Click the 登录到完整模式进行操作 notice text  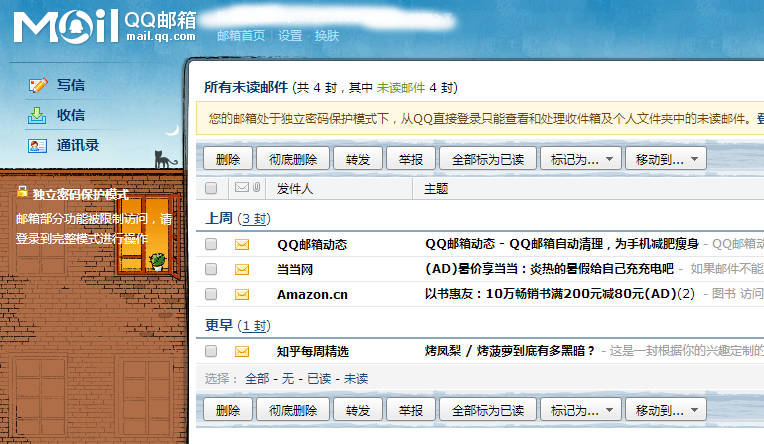81,239
